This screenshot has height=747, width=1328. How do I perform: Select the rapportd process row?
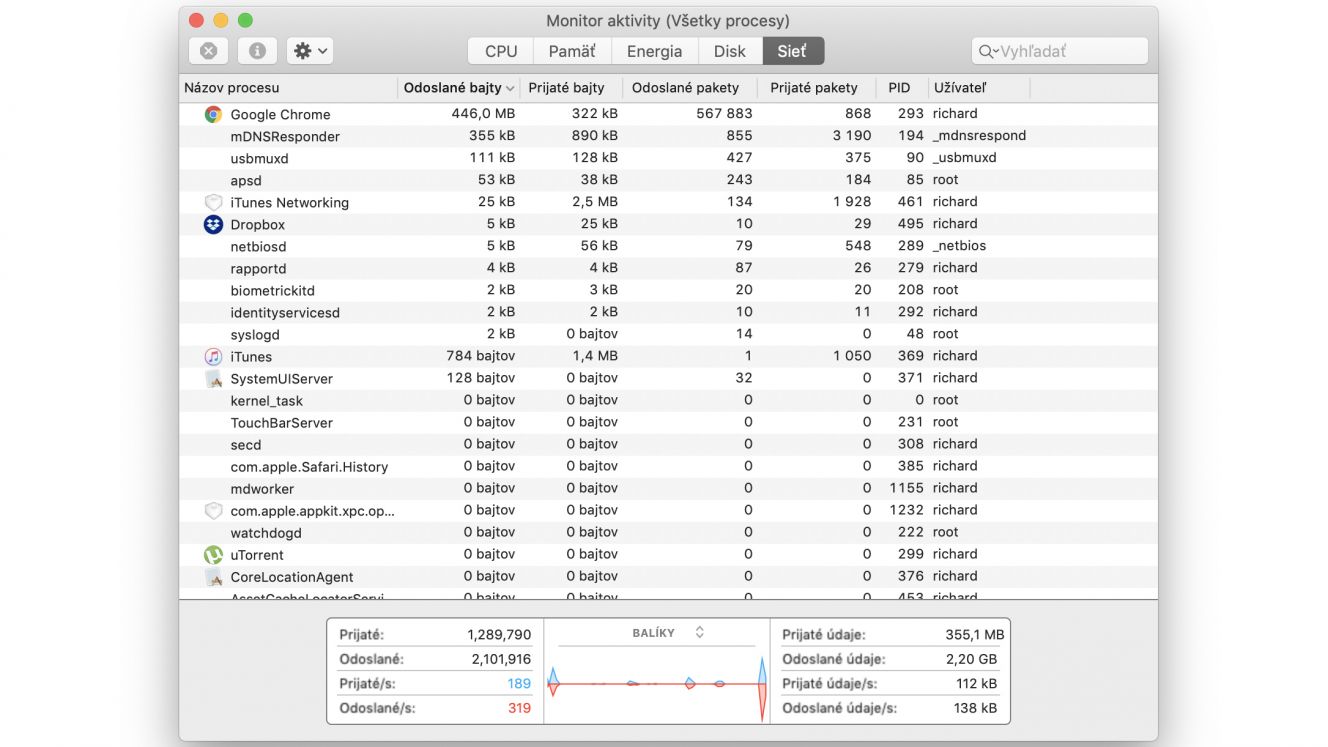668,268
